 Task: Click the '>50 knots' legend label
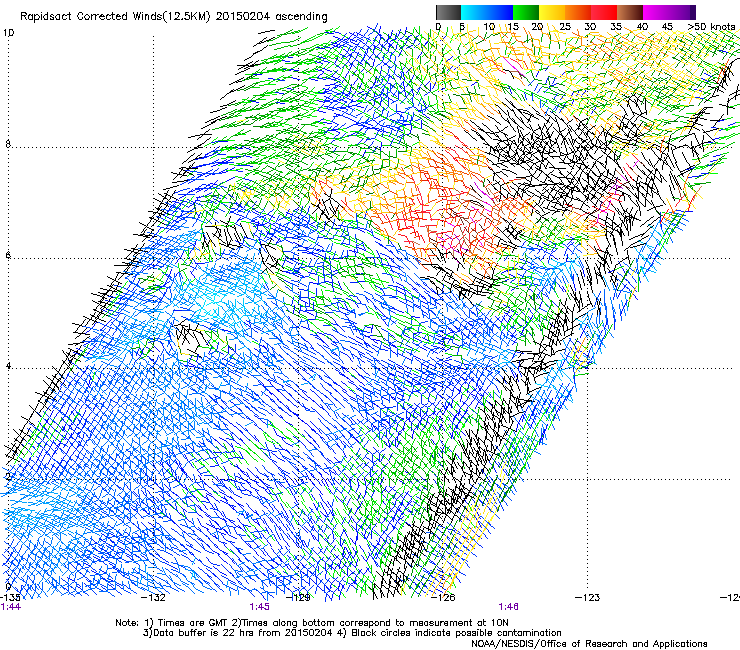[711, 27]
